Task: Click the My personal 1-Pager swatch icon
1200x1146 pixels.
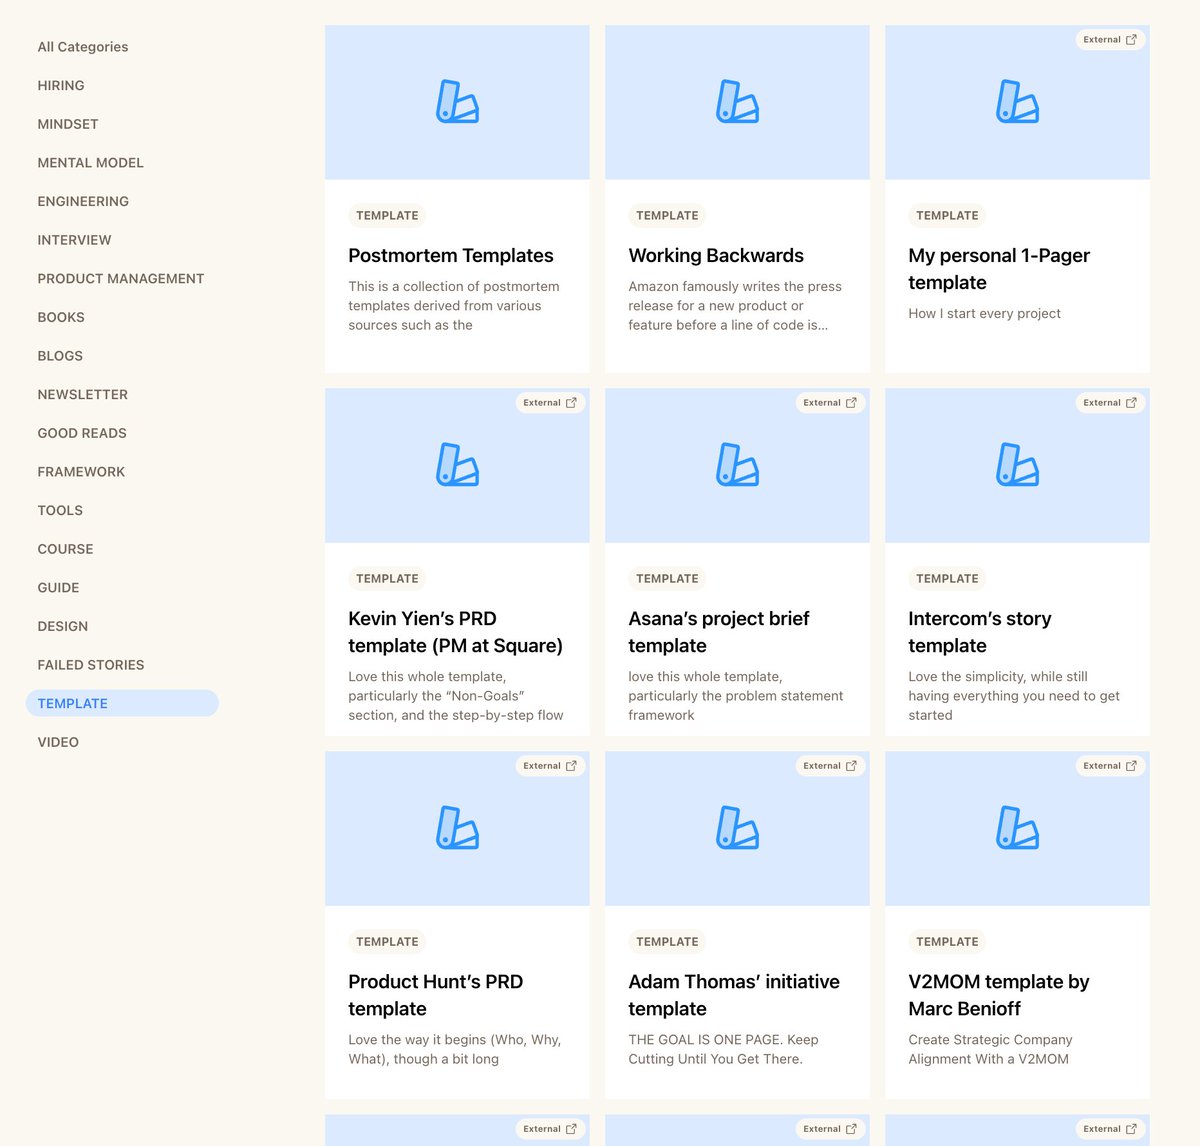Action: pyautogui.click(x=1017, y=102)
